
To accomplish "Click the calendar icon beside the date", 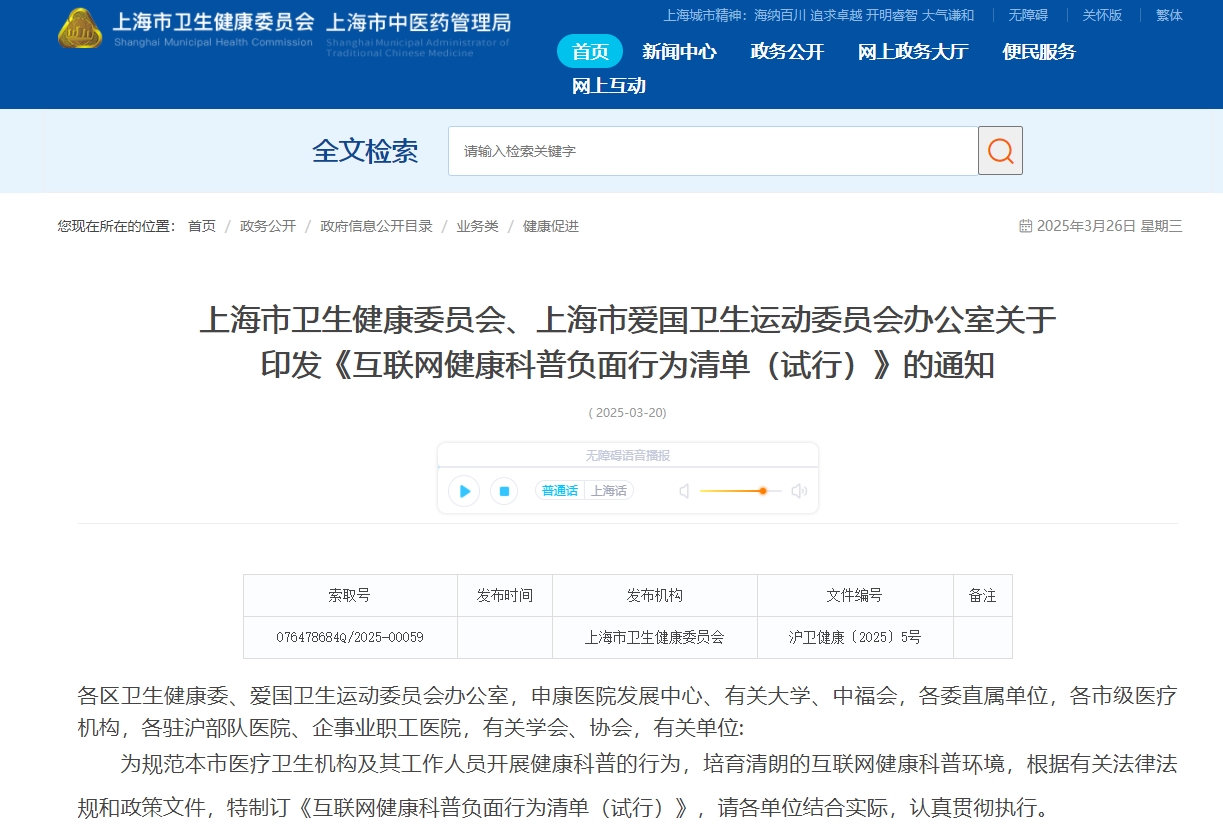I will pyautogui.click(x=1025, y=226).
